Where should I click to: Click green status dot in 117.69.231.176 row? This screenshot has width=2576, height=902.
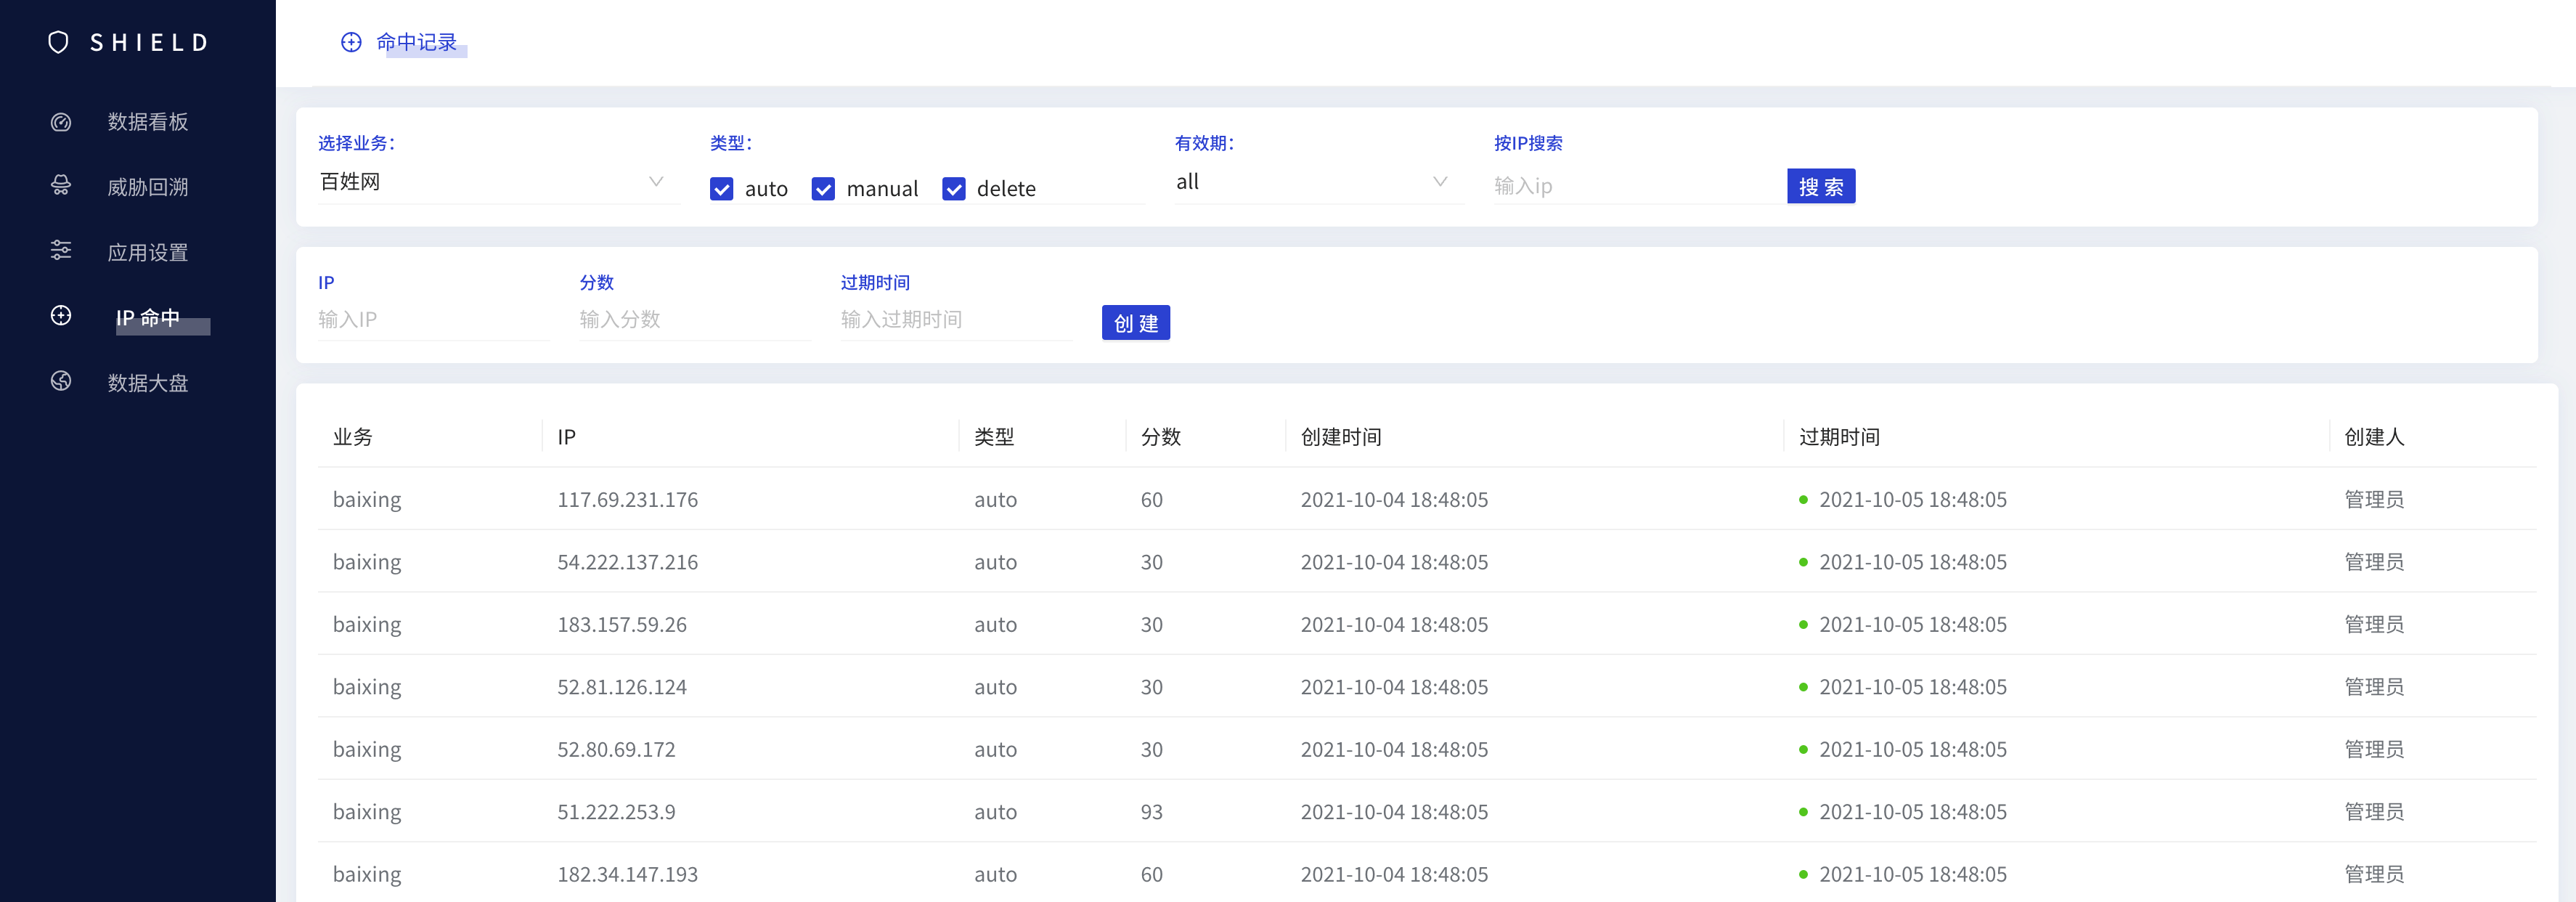(x=1803, y=500)
